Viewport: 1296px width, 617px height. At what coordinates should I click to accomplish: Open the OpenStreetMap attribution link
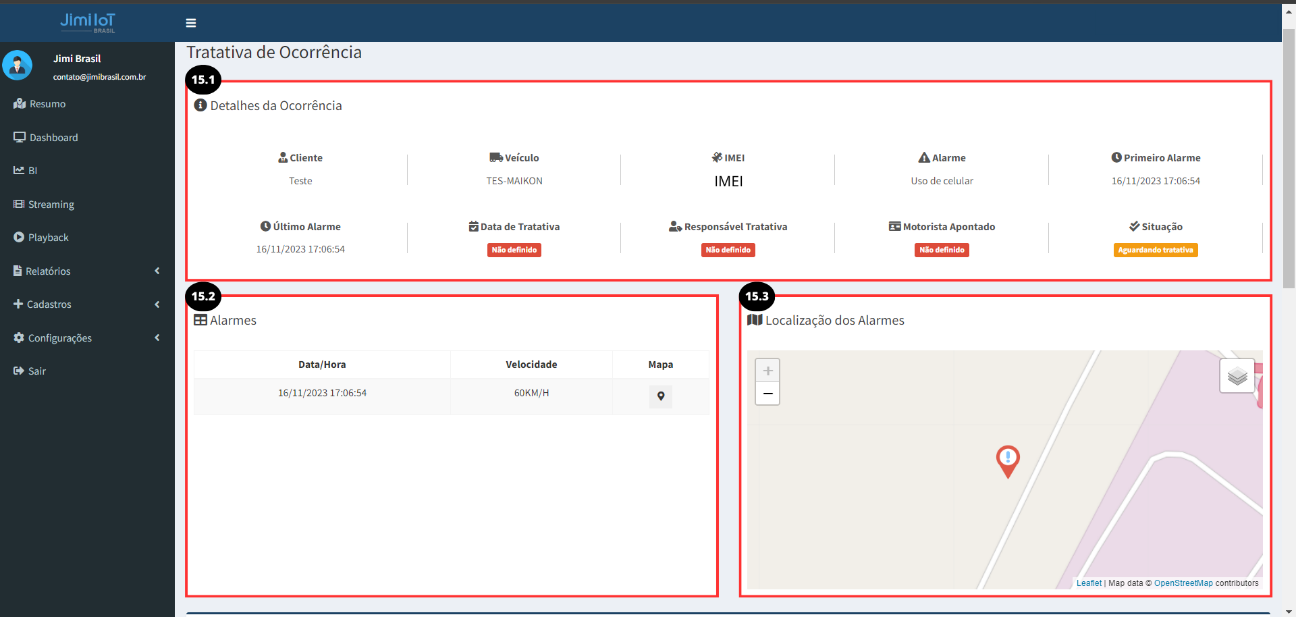coord(1183,583)
